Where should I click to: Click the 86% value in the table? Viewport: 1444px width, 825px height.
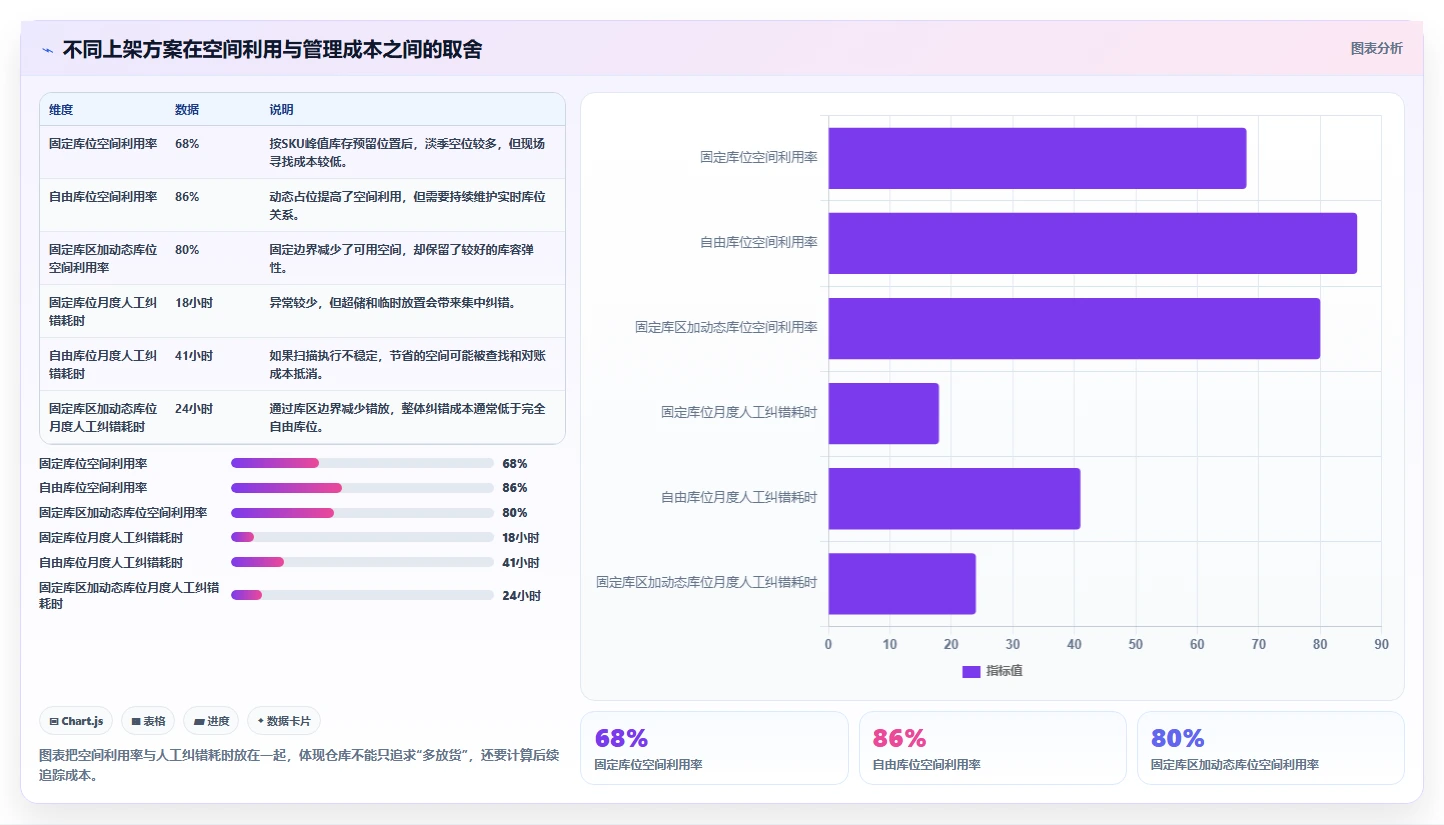pos(187,197)
